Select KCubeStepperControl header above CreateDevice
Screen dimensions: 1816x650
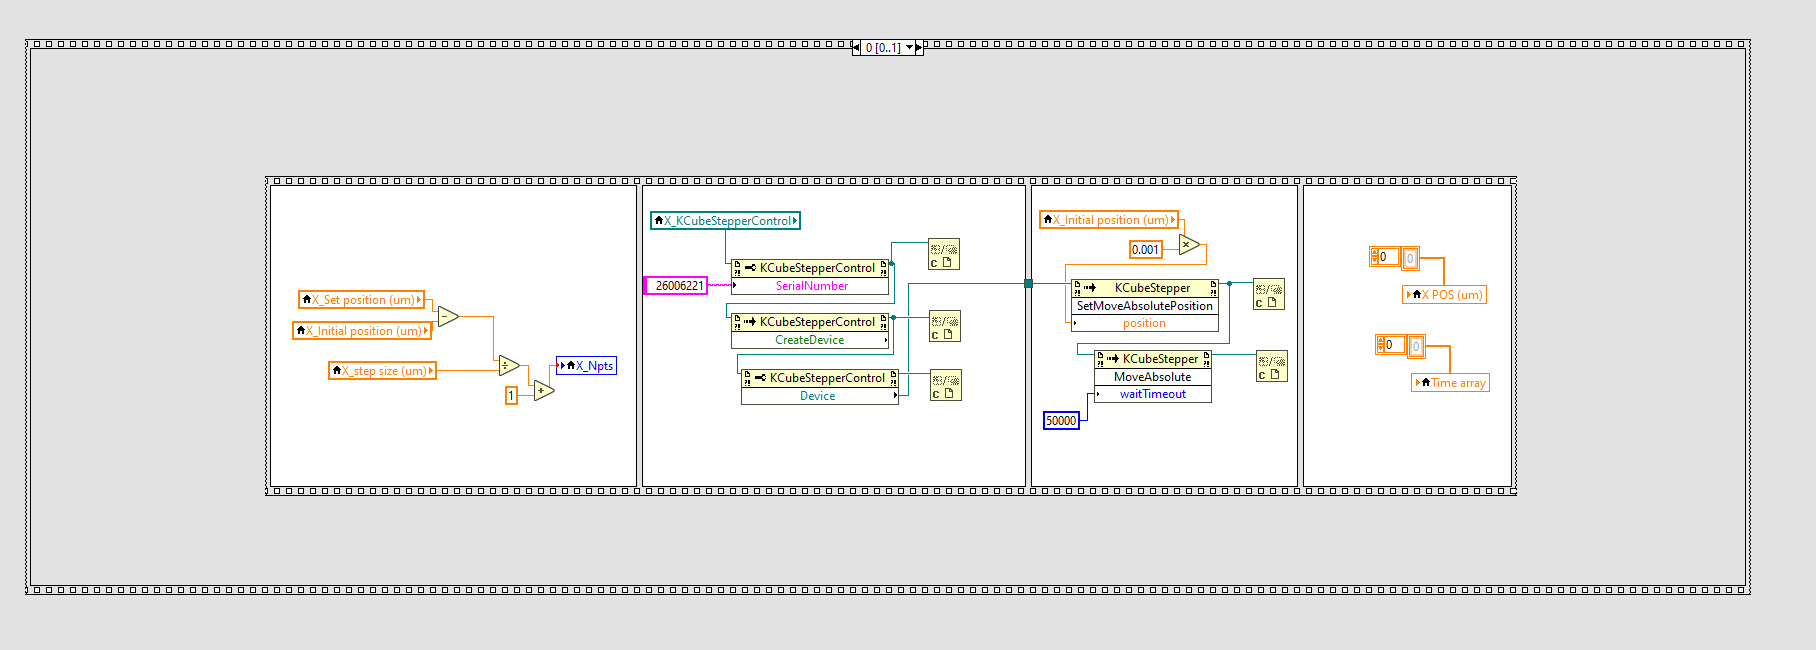pos(810,322)
